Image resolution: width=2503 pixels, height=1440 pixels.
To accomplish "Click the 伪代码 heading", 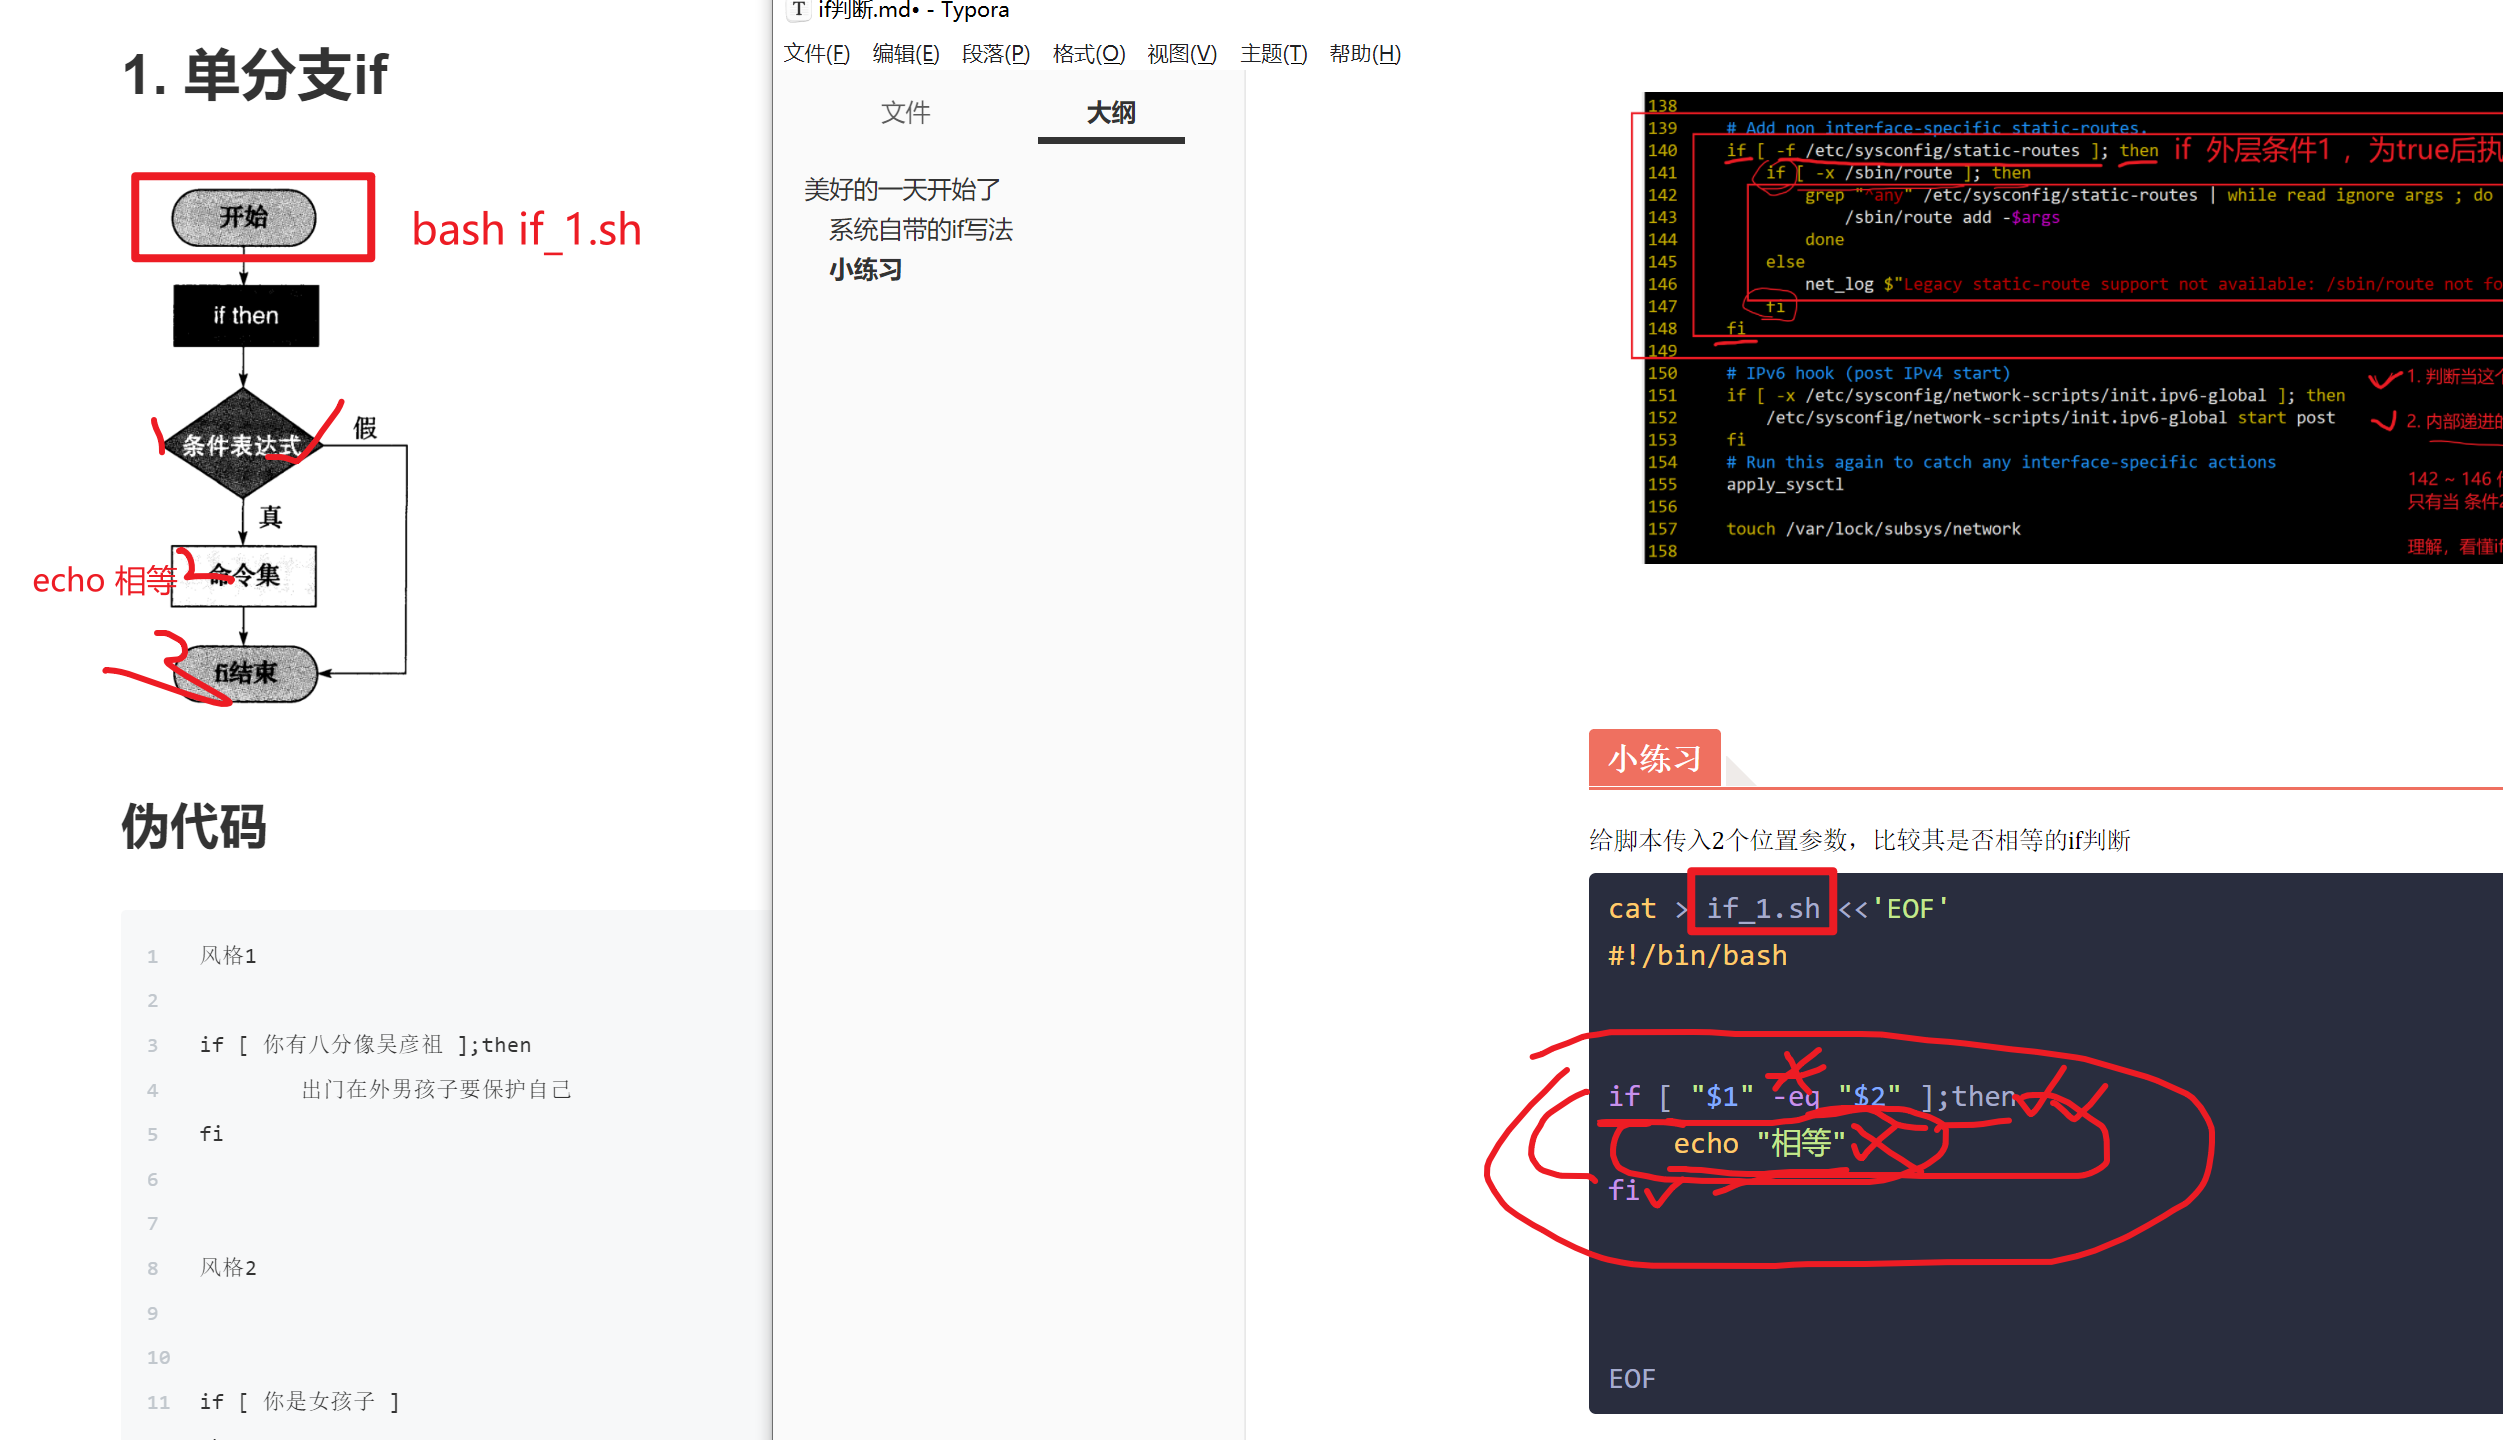I will pyautogui.click(x=194, y=827).
